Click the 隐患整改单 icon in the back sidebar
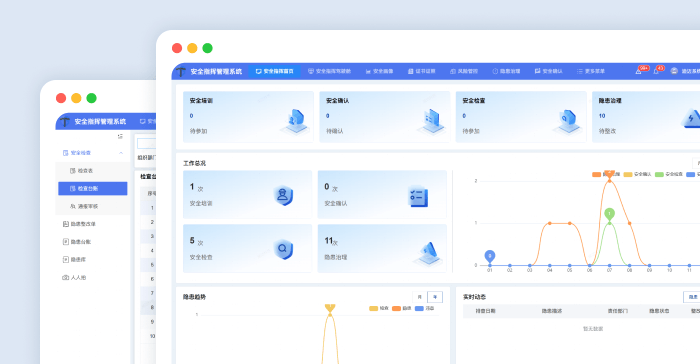Viewport: 700px width, 364px height. point(66,224)
